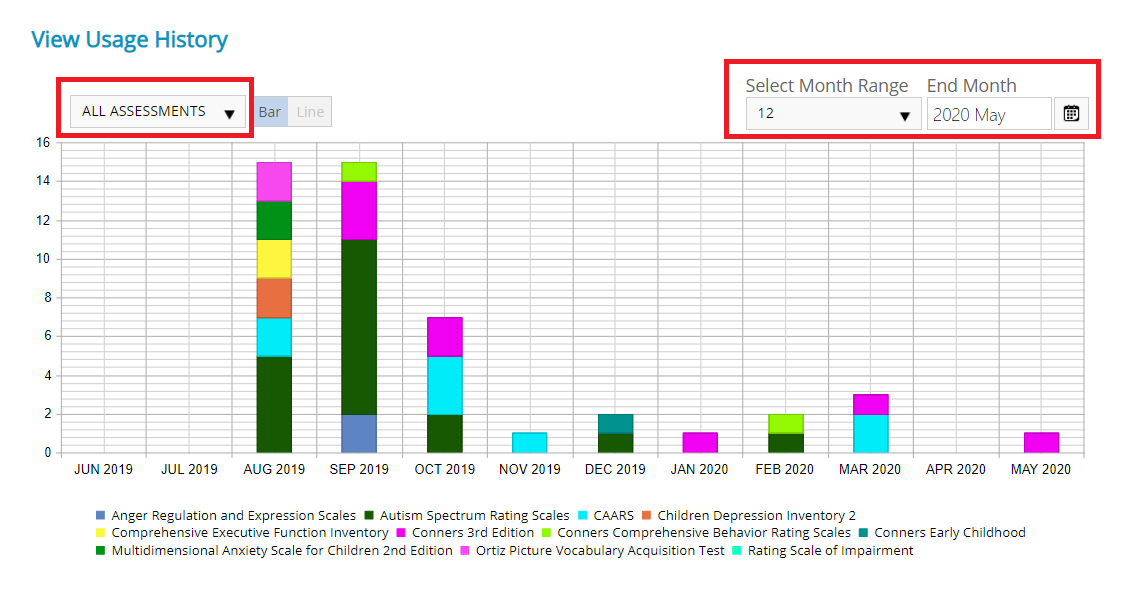Click the View Usage History heading
This screenshot has width=1133, height=595.
(x=129, y=40)
